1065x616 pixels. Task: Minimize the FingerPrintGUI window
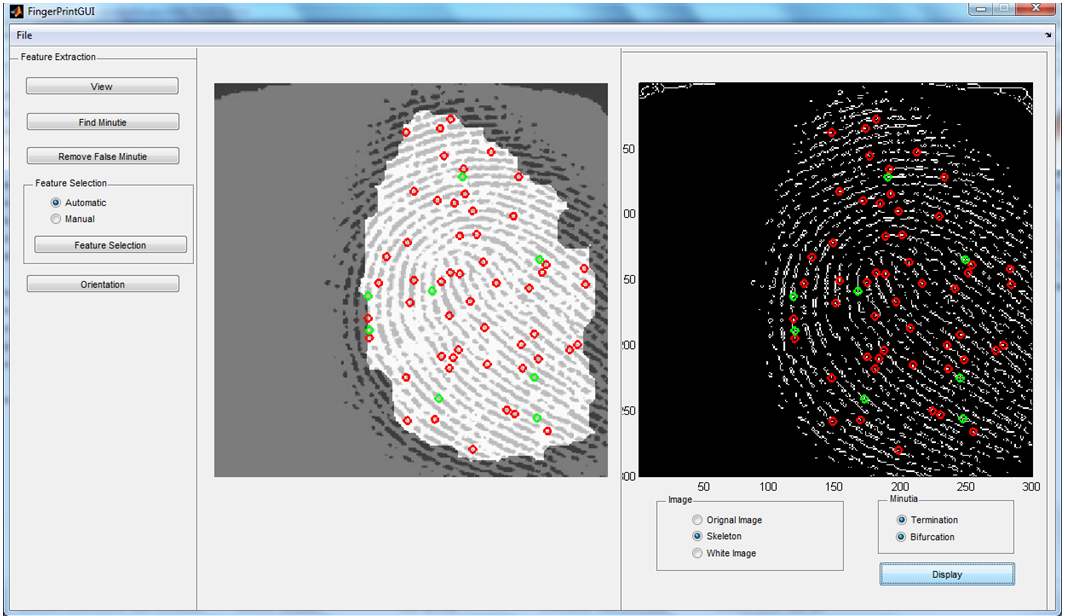[980, 8]
